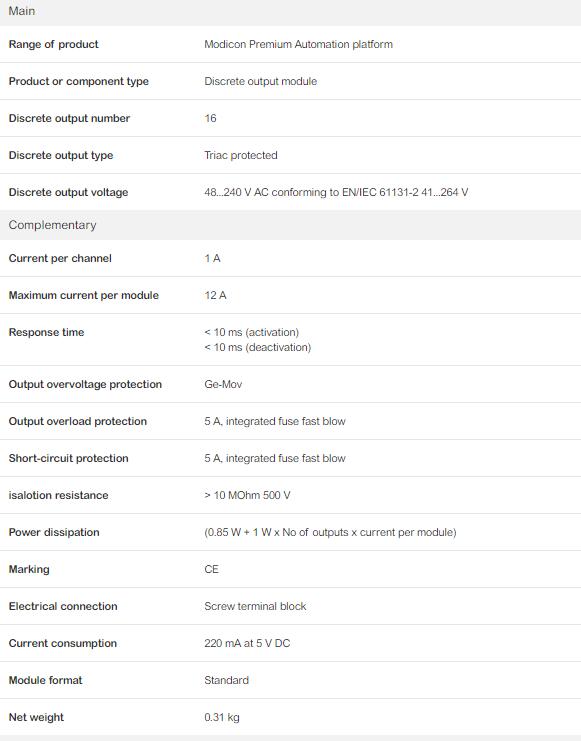This screenshot has width=581, height=741.
Task: Click Discrete output module value text
Action: 260,81
